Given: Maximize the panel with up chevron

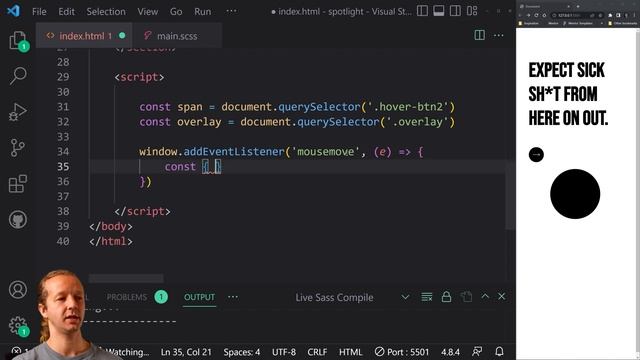Looking at the screenshot, I should tap(485, 296).
